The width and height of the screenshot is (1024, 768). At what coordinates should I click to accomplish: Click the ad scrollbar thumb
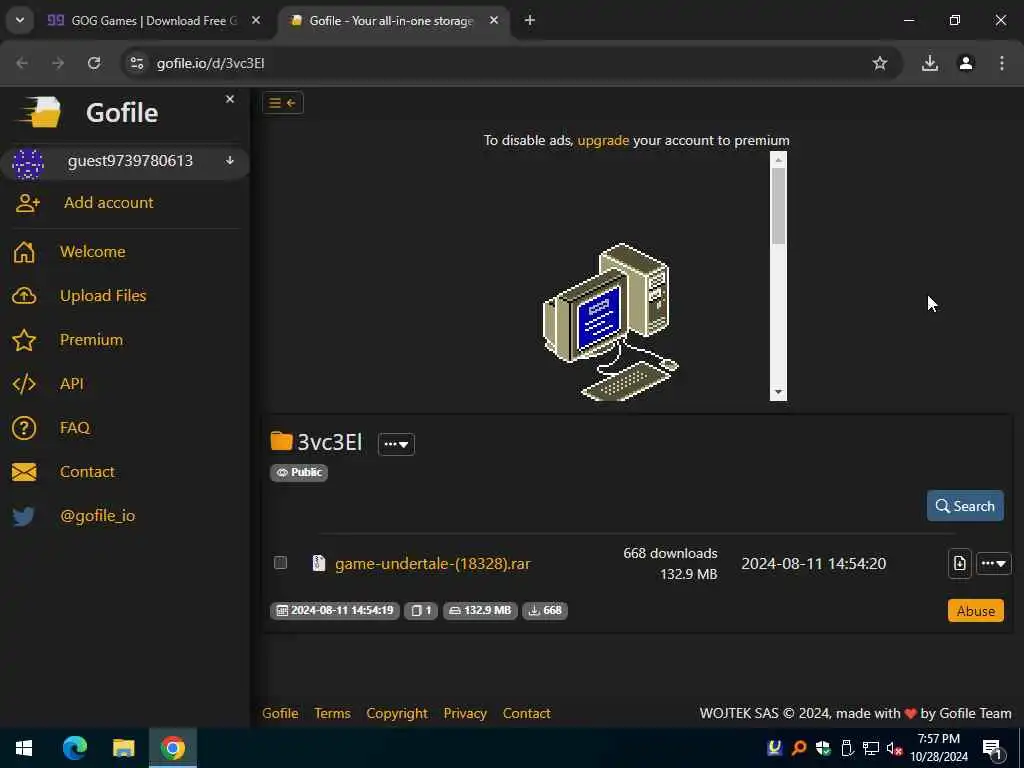coord(778,206)
